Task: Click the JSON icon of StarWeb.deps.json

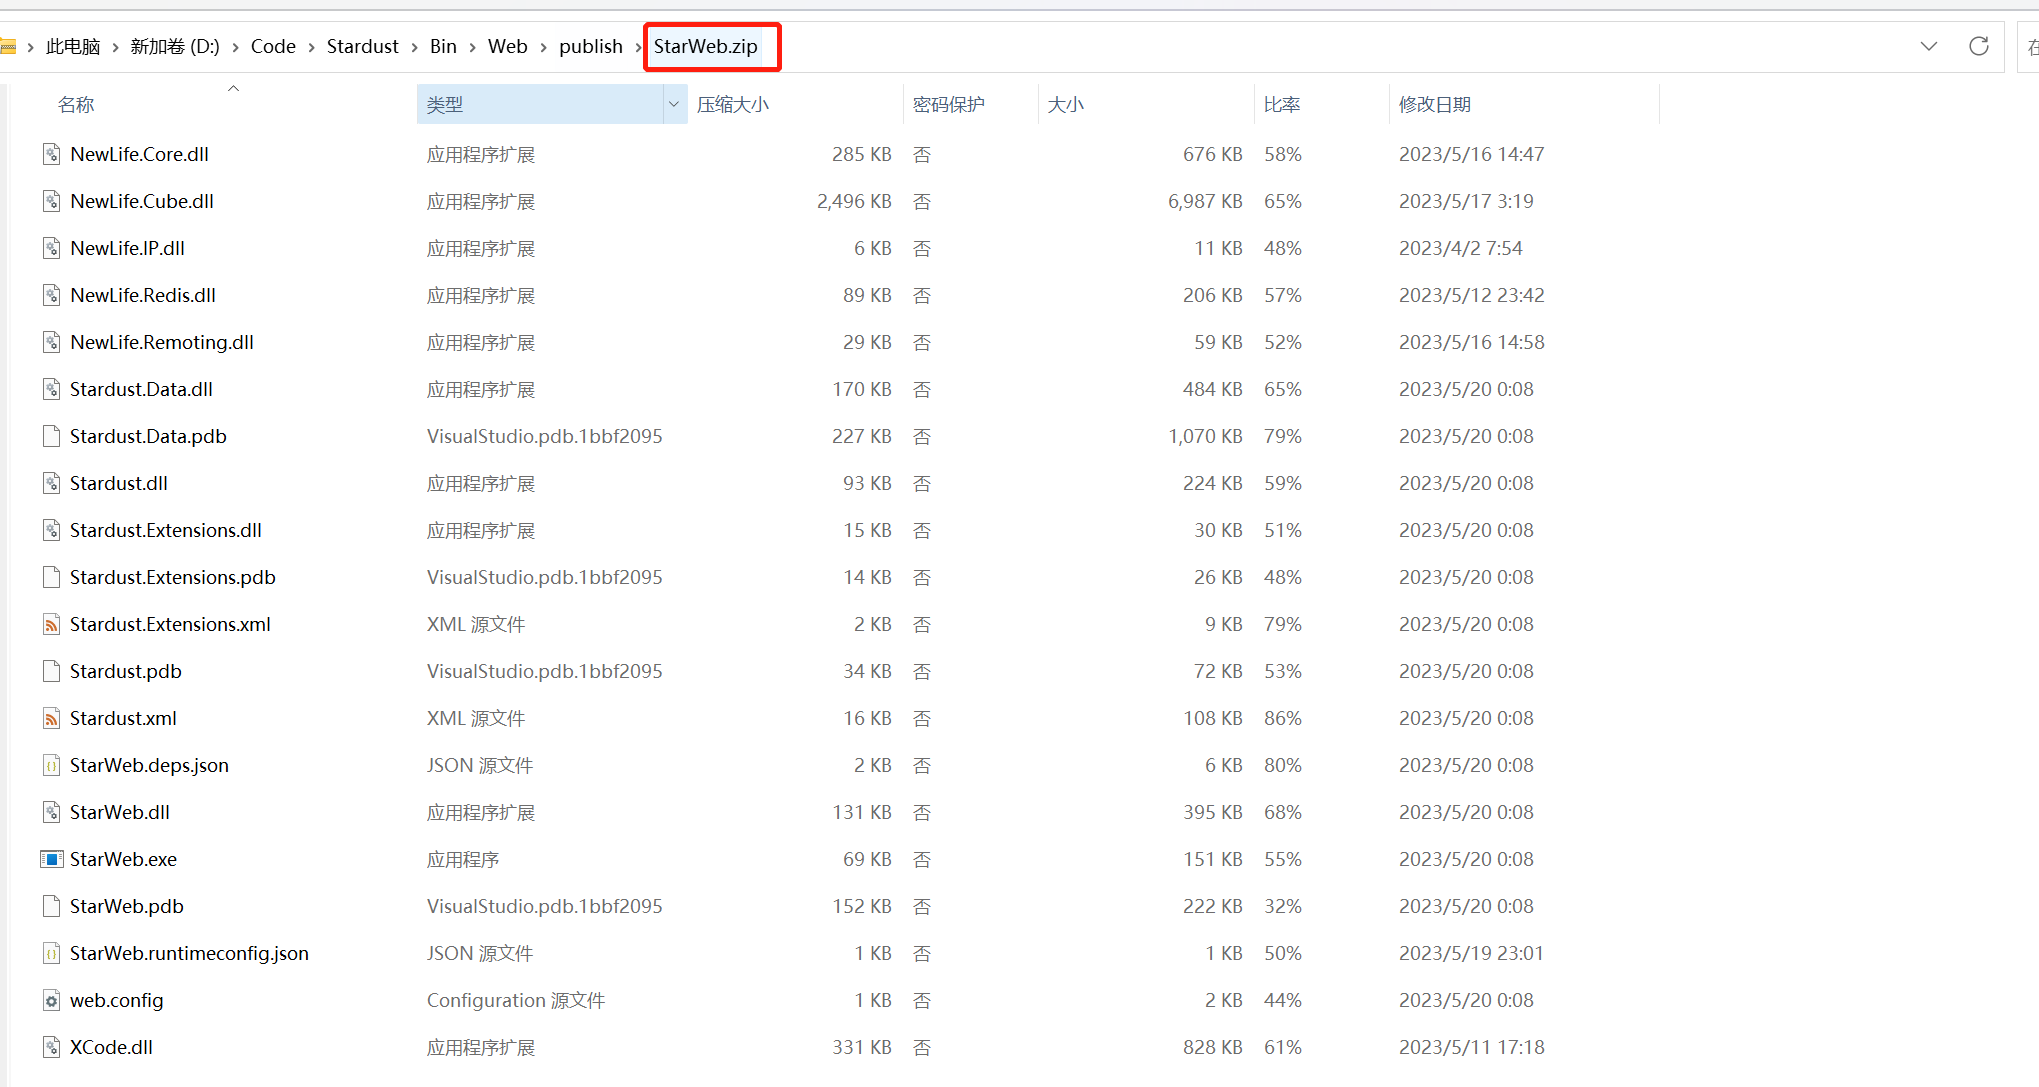Action: (51, 765)
